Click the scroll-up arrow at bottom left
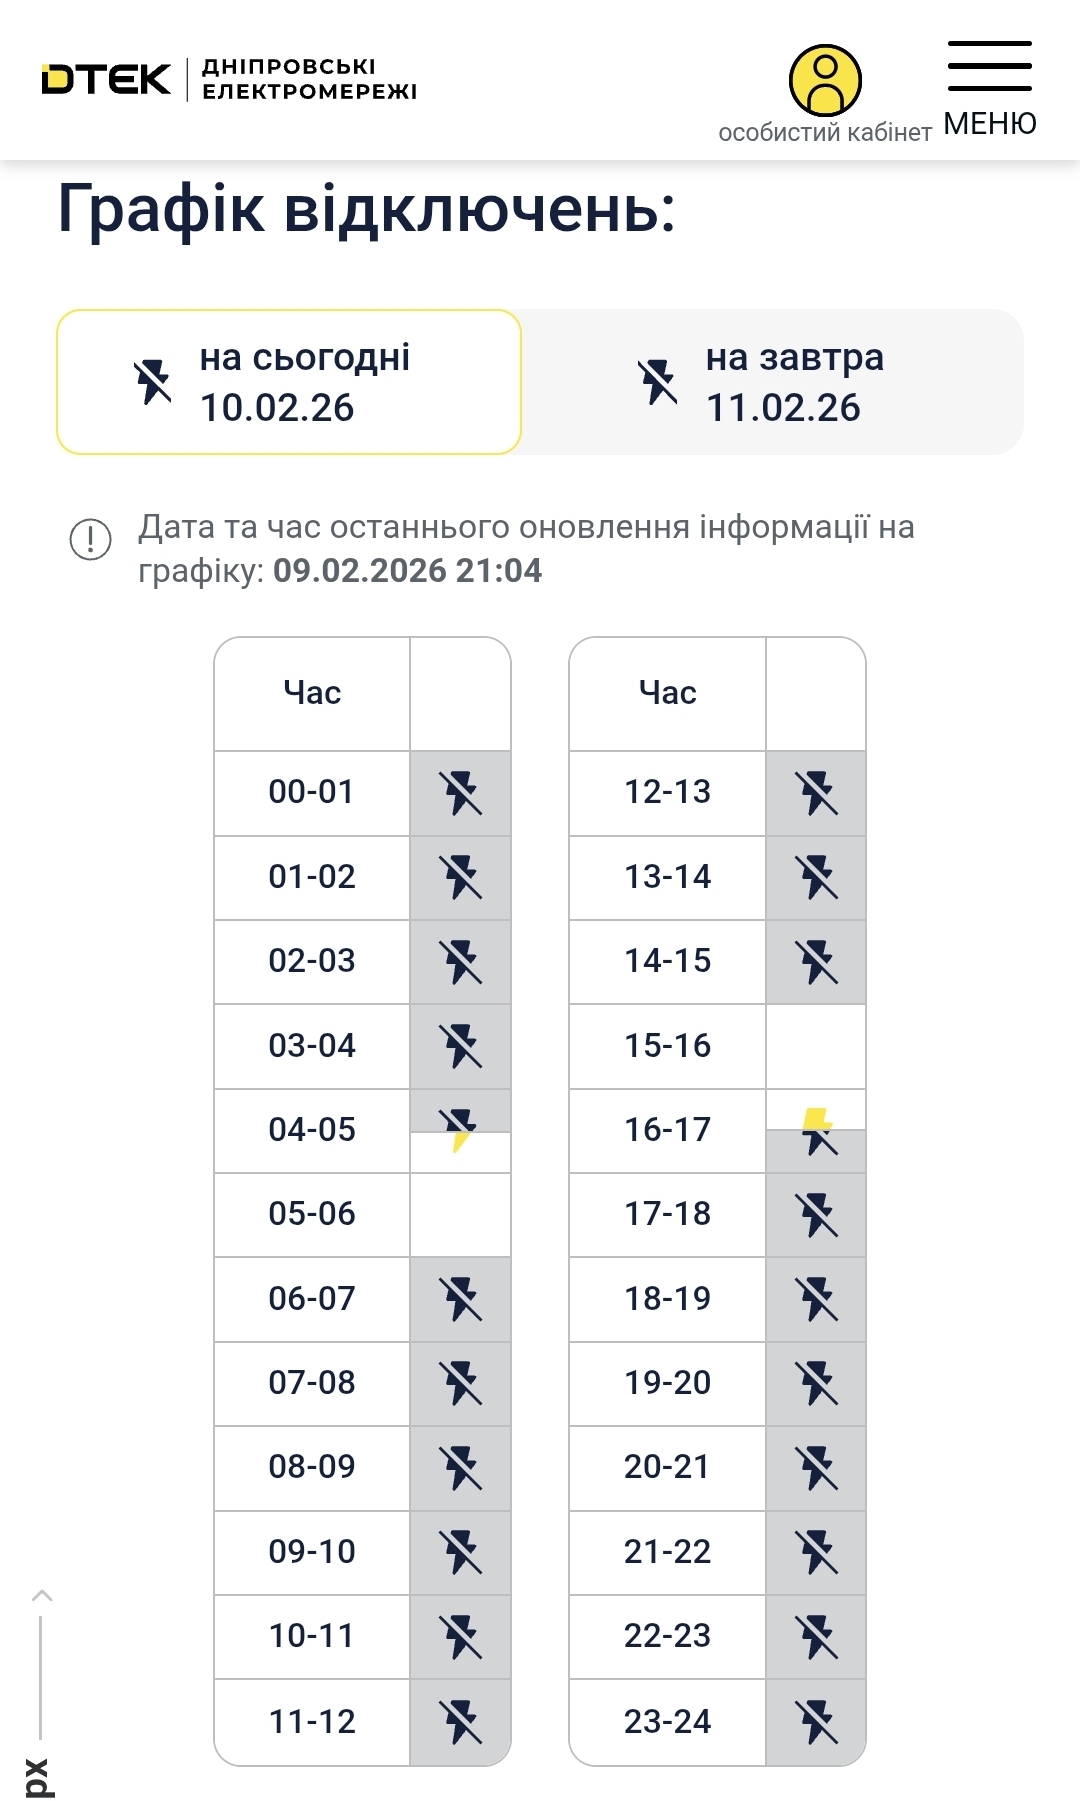Viewport: 1080px width, 1801px height. tap(42, 1596)
